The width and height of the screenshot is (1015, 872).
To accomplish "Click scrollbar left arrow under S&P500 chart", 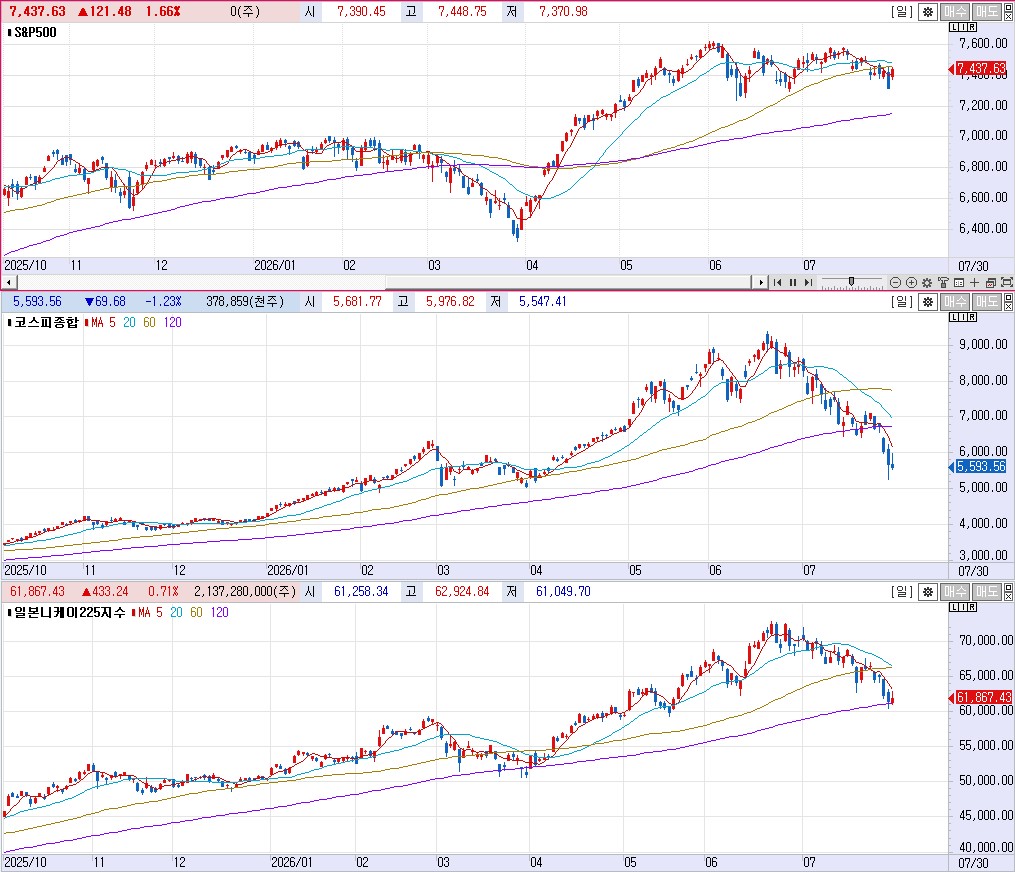I will tap(8, 282).
